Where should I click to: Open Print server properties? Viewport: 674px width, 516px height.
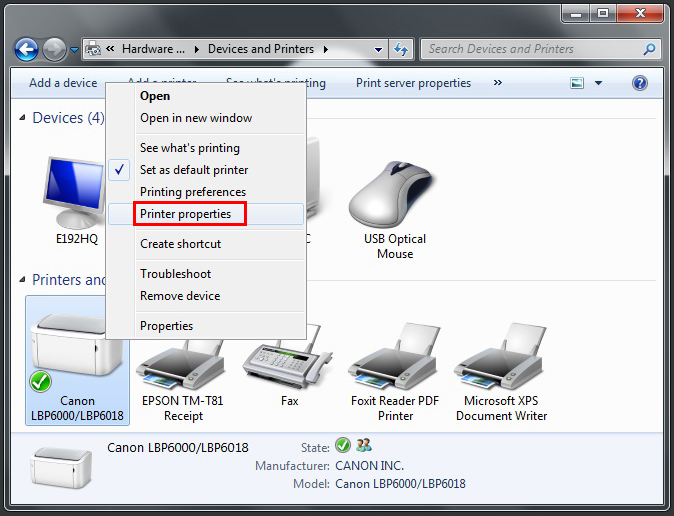tap(414, 83)
